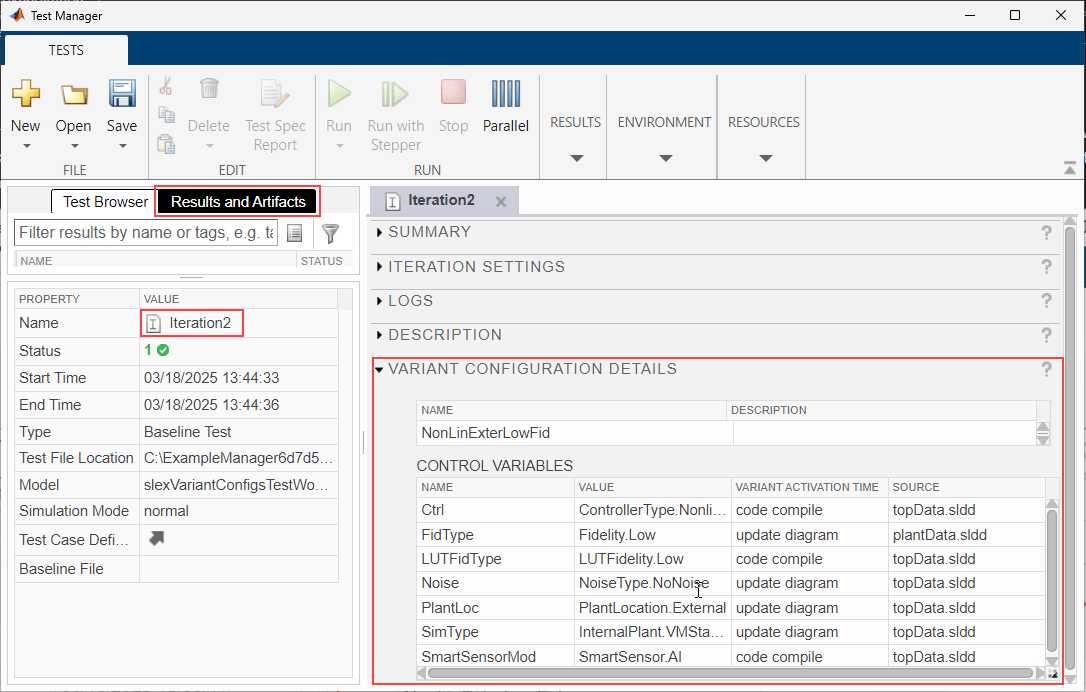Click the PlantLocation.External value cell
Viewport: 1086px width, 692px height.
click(652, 608)
